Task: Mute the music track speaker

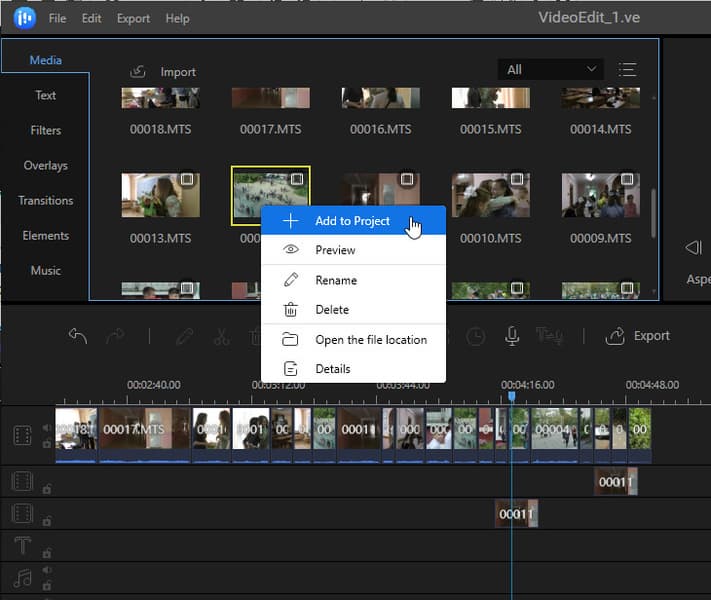Action: tap(46, 571)
